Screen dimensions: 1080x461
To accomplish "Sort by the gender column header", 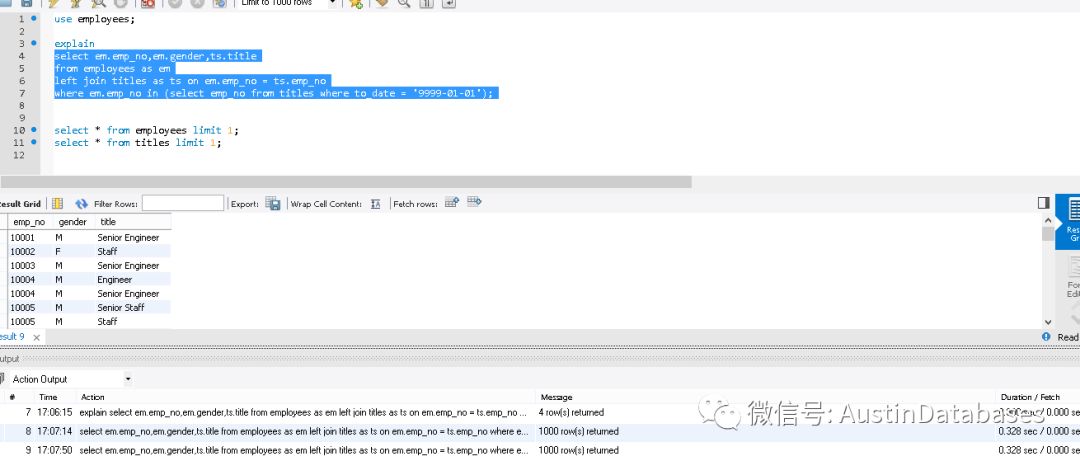I will [72, 222].
